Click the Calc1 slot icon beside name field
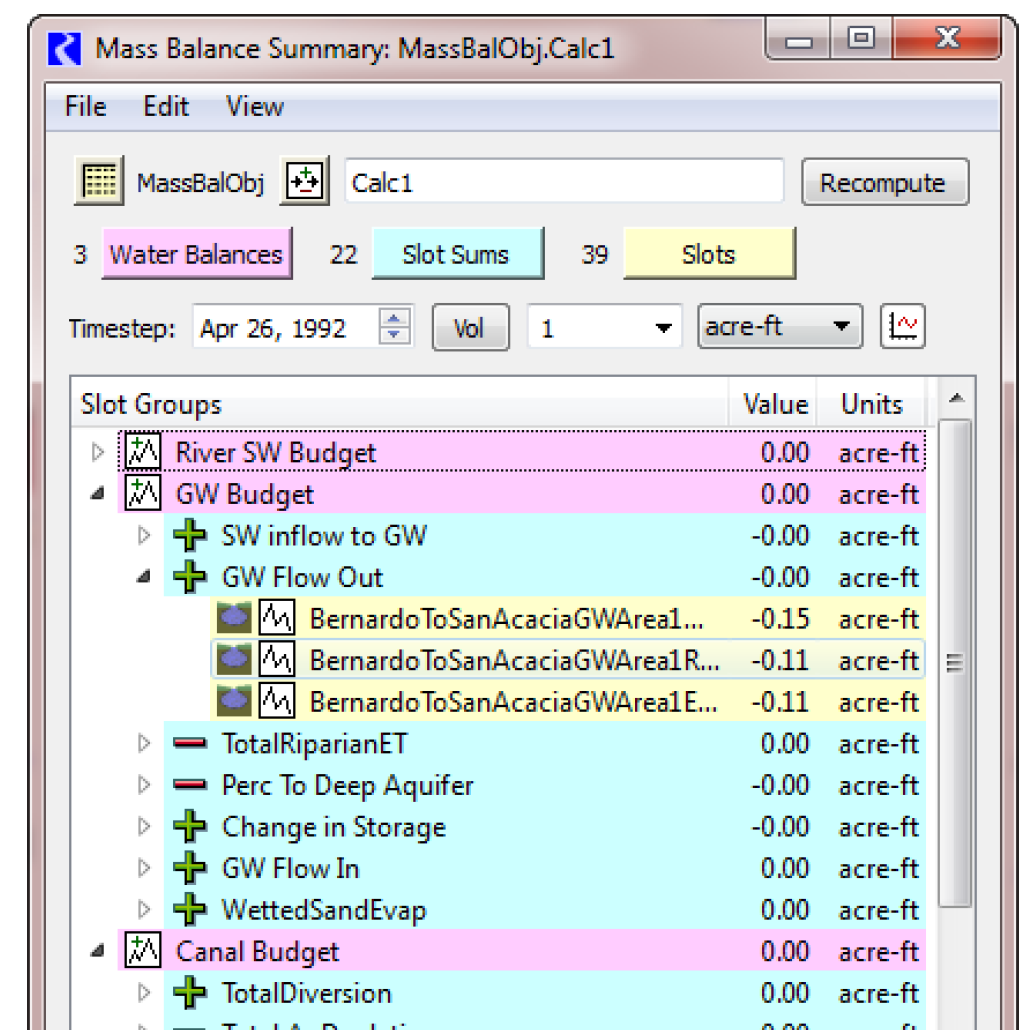The image size is (1021, 1030). click(304, 182)
